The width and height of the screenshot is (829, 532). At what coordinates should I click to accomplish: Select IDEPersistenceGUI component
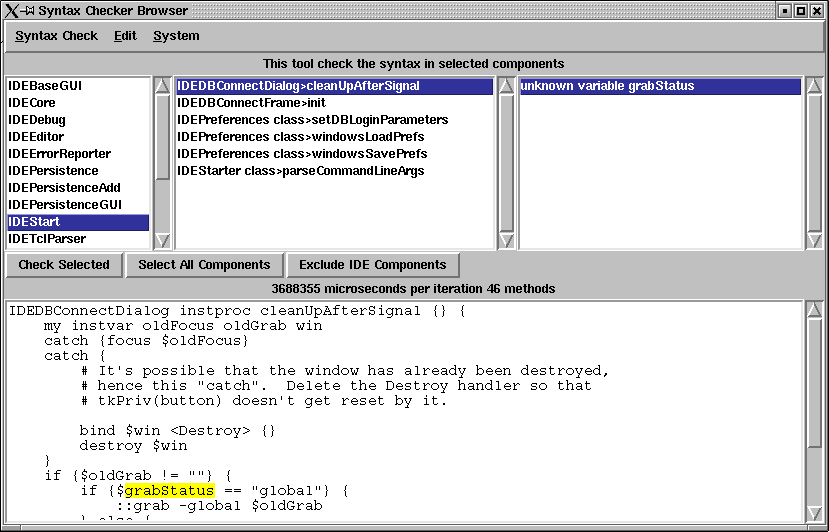[65, 205]
